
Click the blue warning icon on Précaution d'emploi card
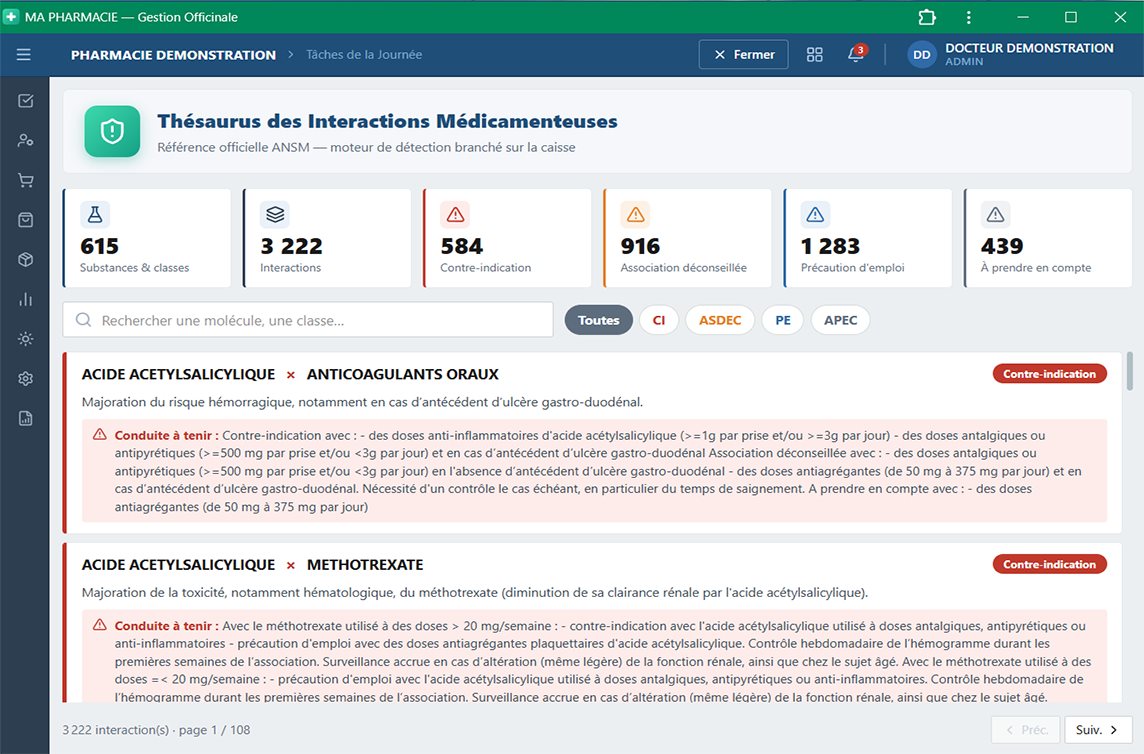(815, 215)
